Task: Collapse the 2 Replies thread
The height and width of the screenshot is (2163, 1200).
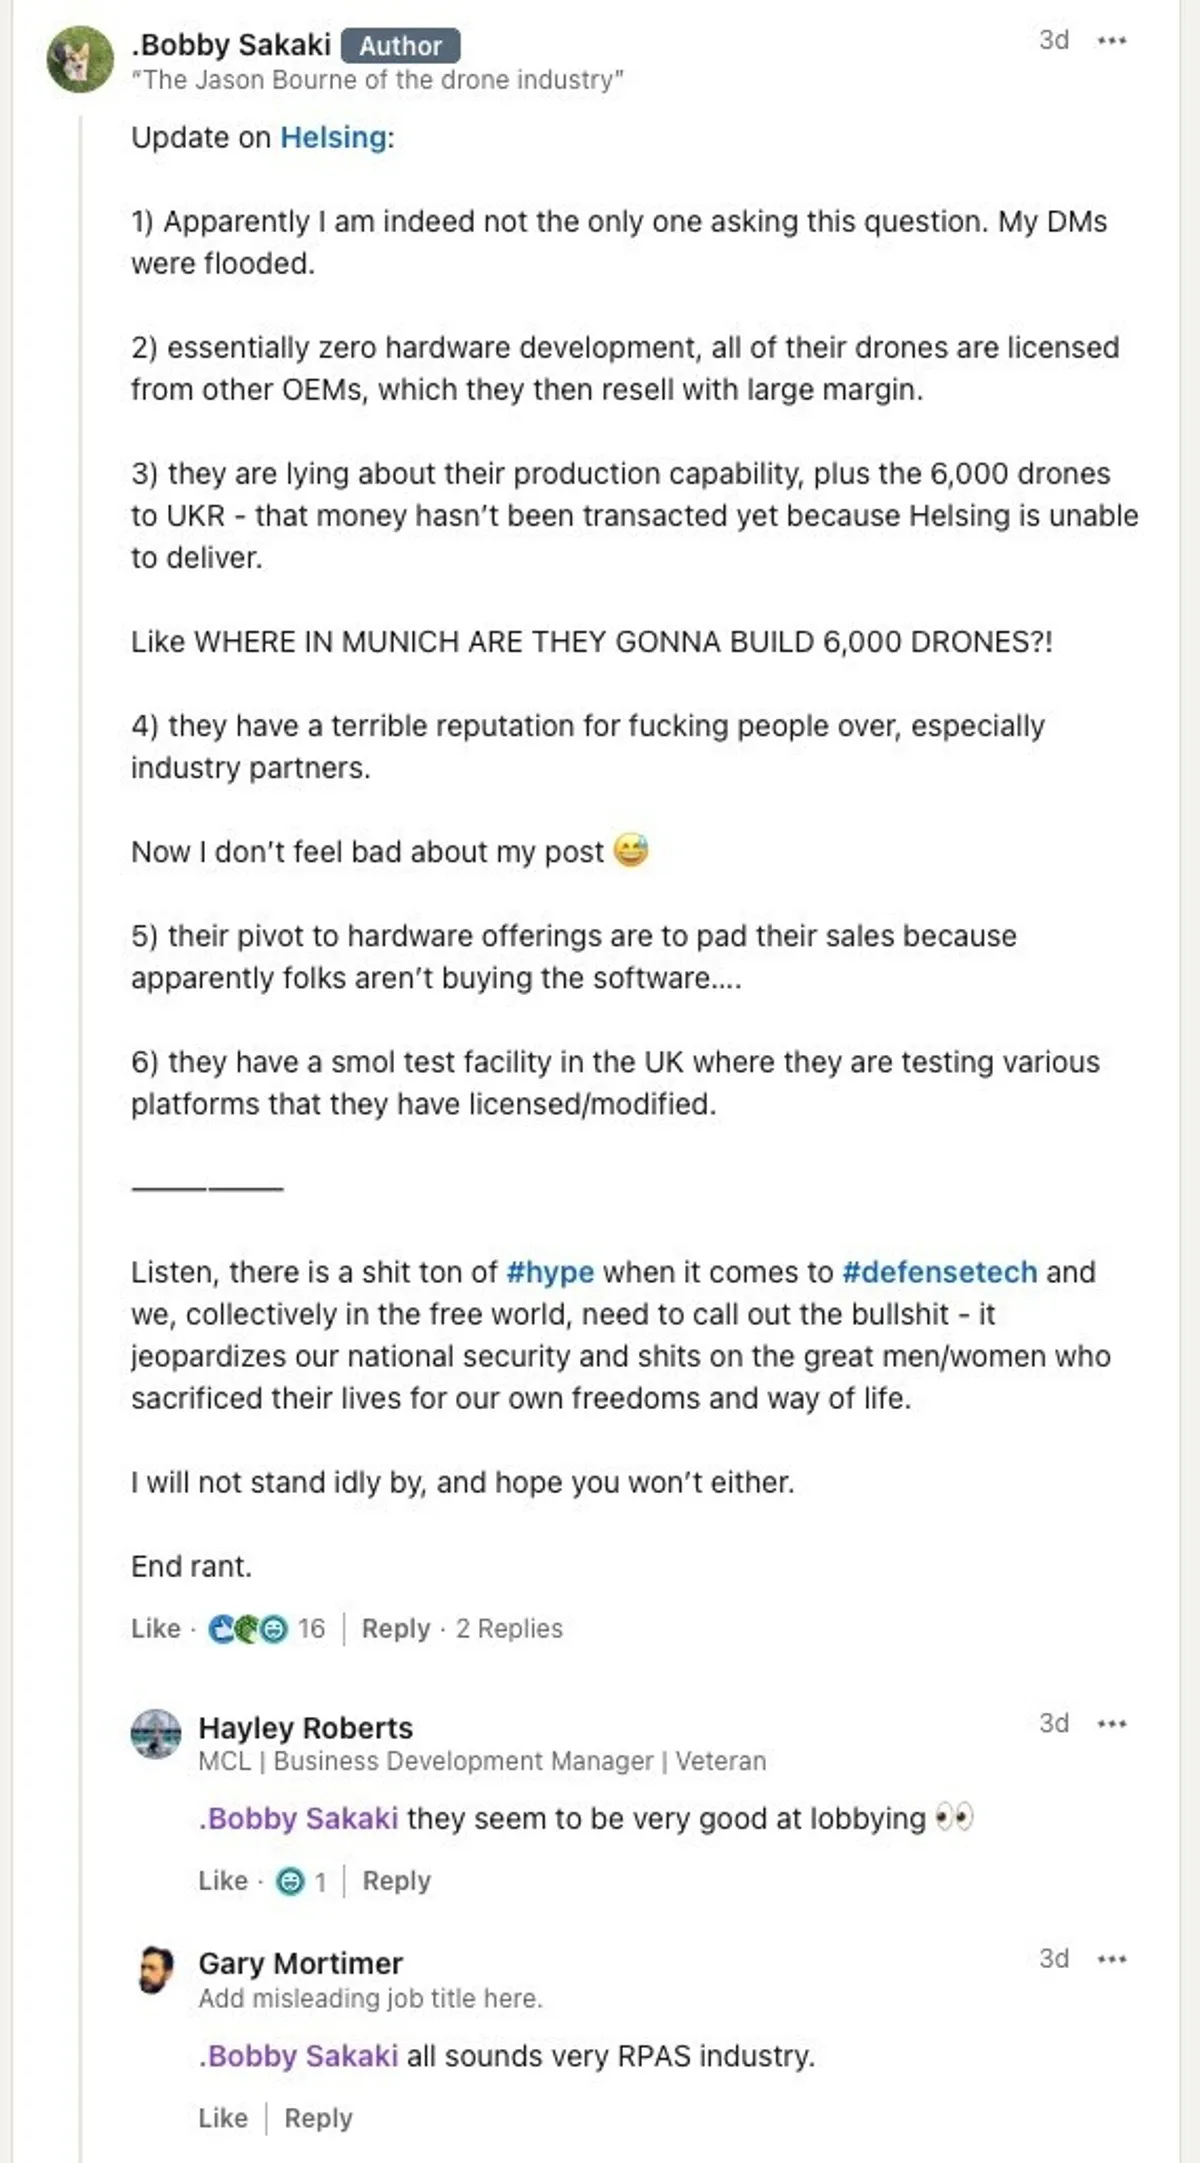Action: coord(509,1629)
